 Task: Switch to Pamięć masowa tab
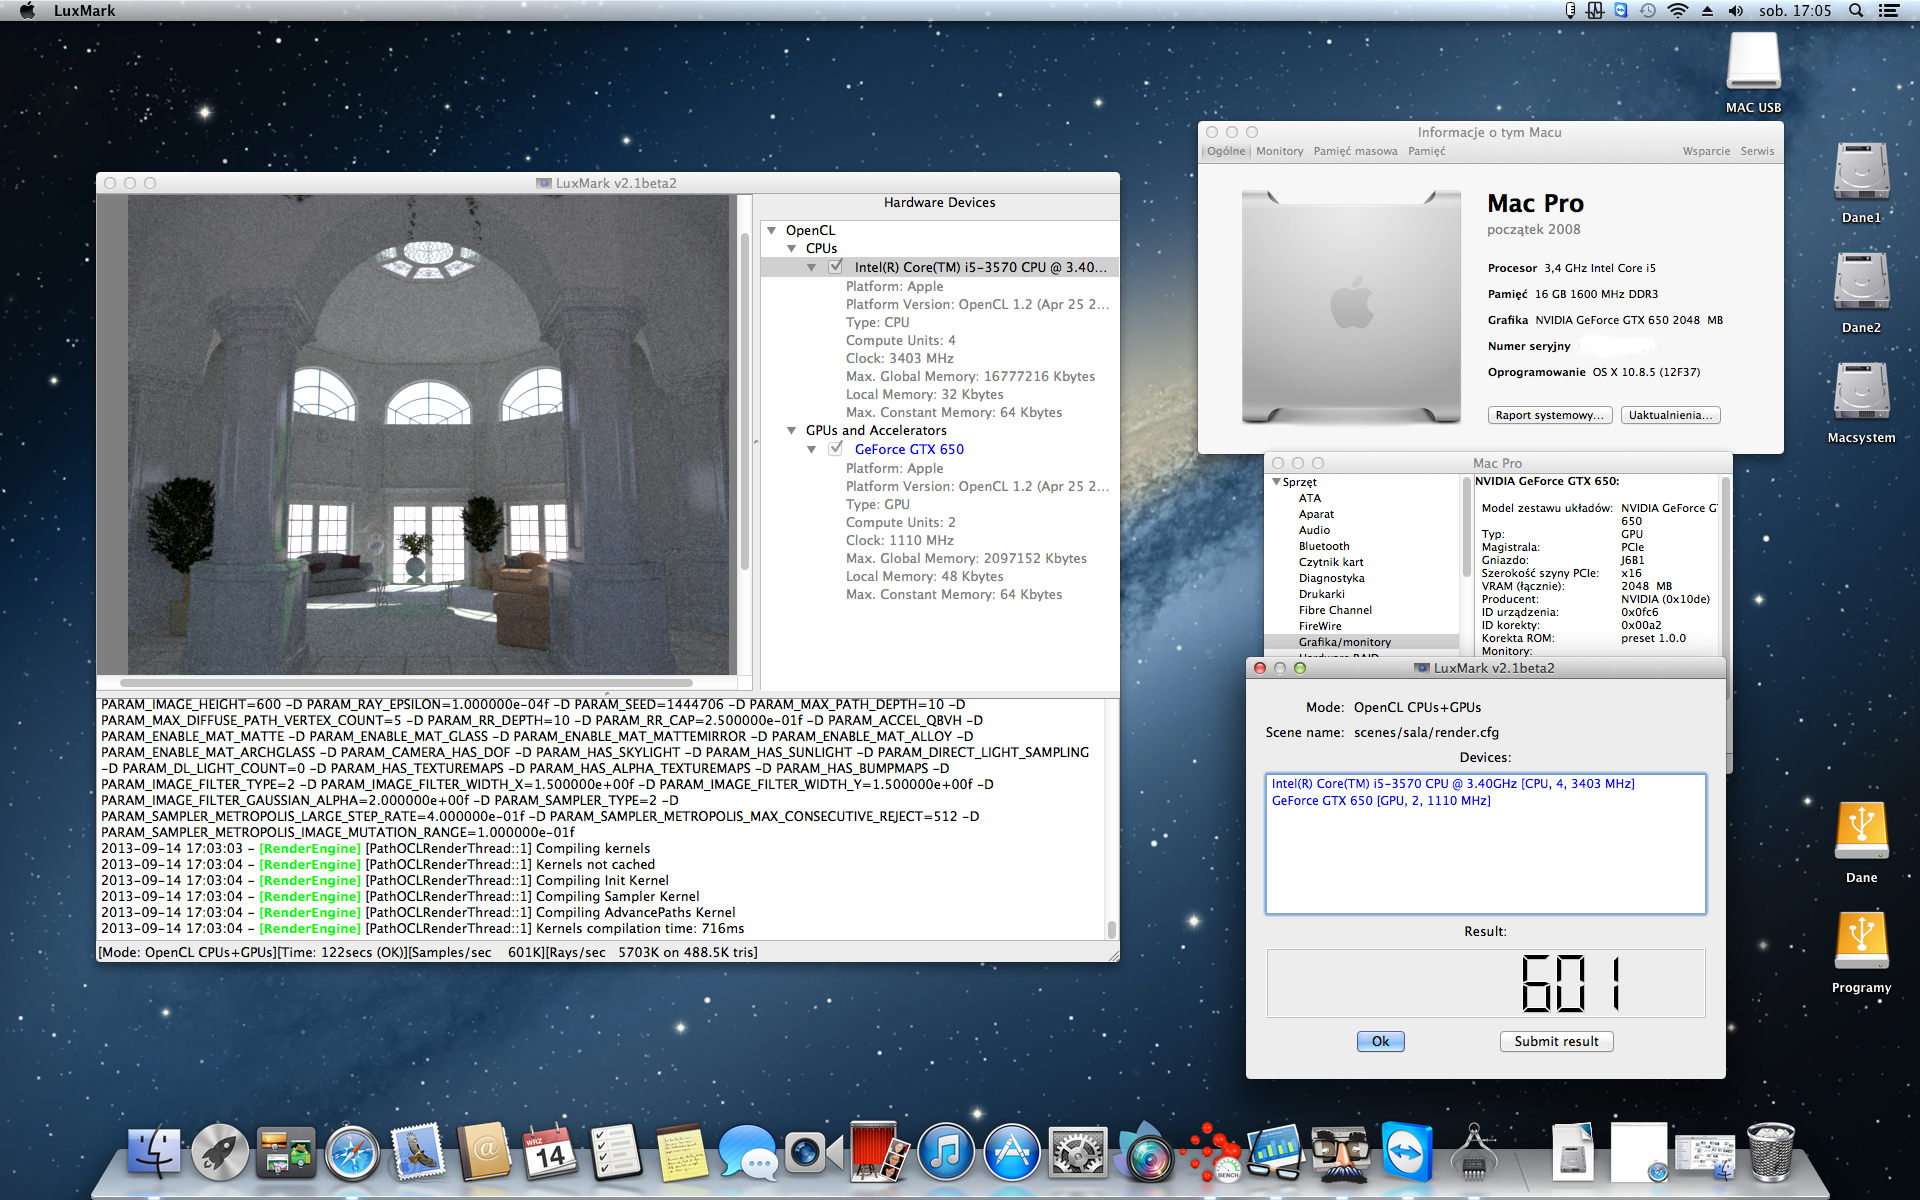(x=1356, y=151)
